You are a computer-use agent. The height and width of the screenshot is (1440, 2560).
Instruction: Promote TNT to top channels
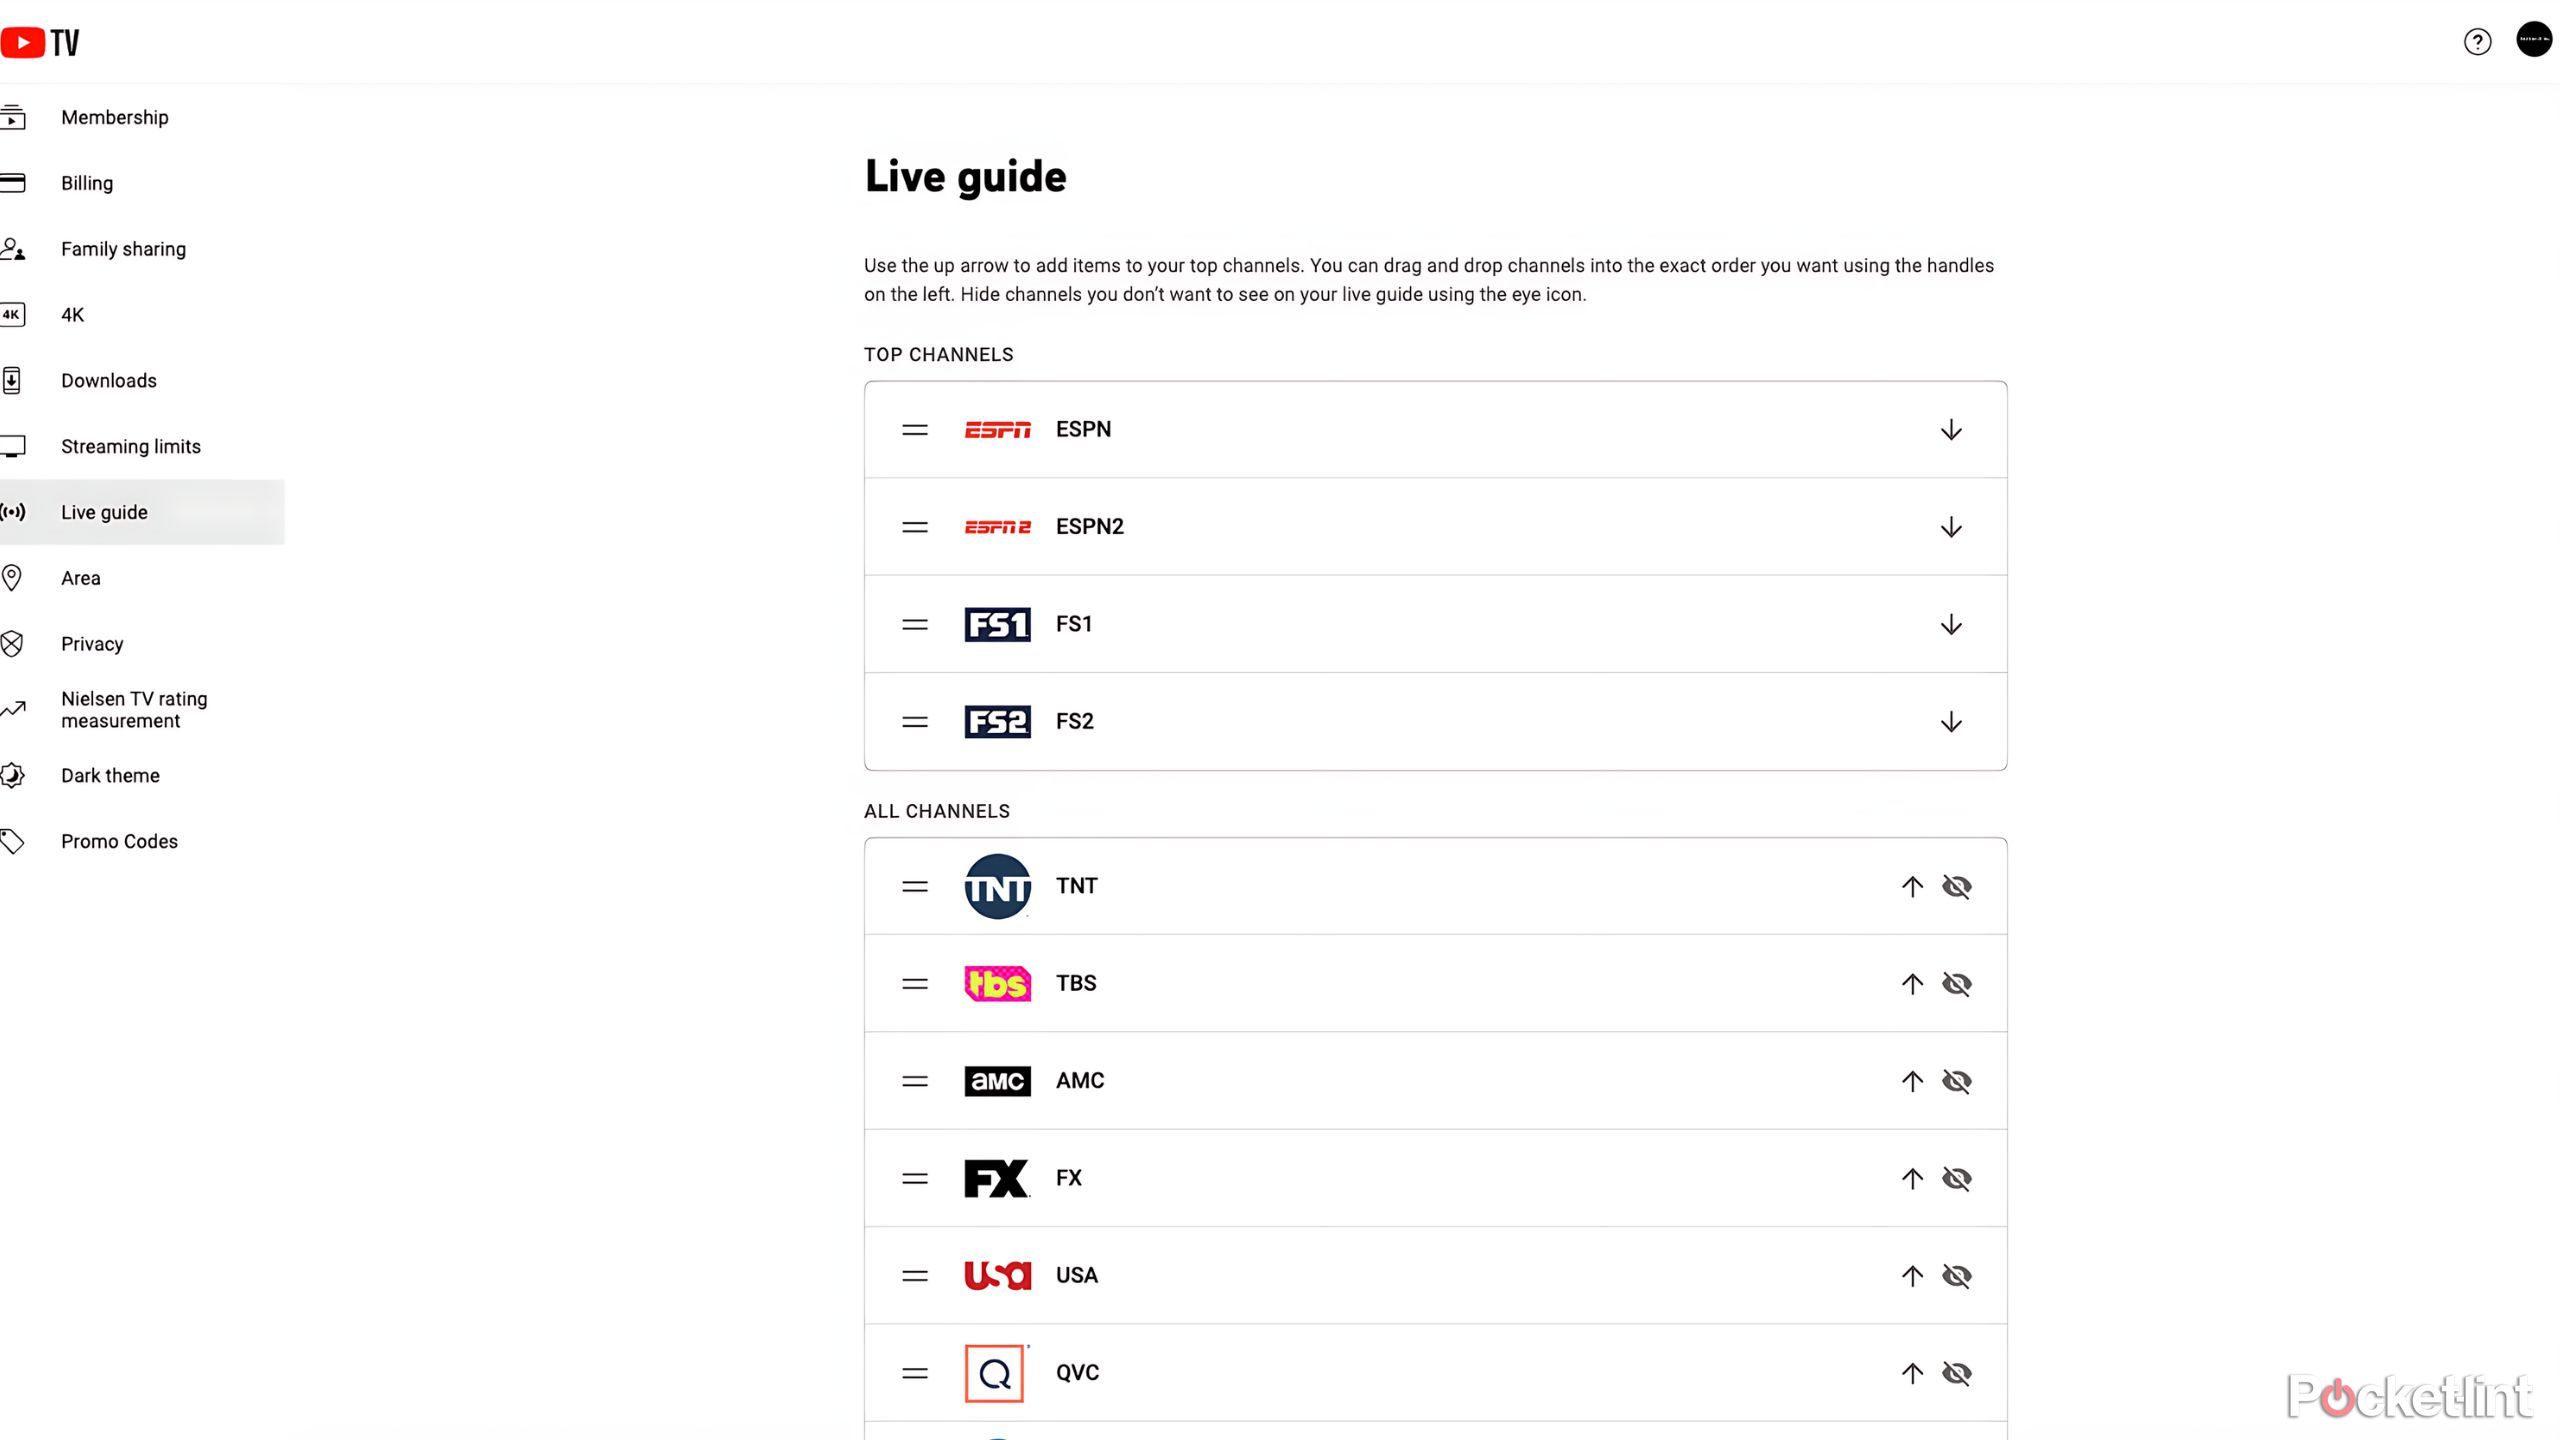(1911, 884)
